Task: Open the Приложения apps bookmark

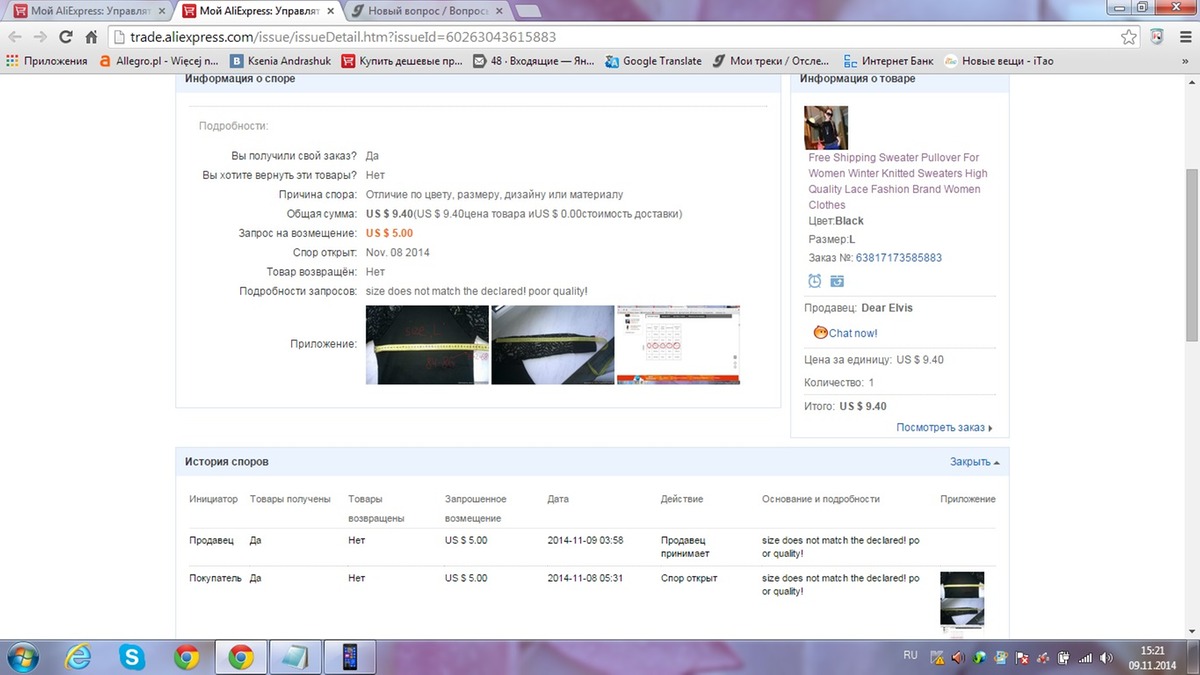Action: pyautogui.click(x=47, y=61)
